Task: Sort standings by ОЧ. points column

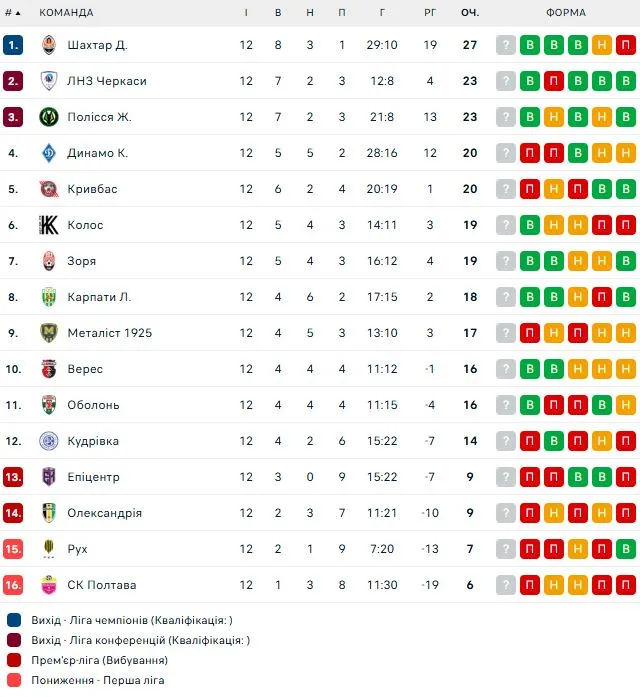Action: point(470,12)
